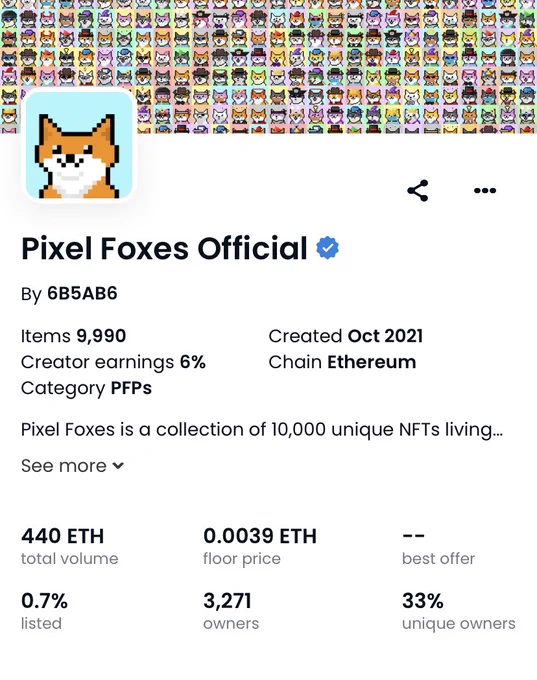Click the blue verified badge
Viewport: 537px width, 680px height.
[327, 248]
